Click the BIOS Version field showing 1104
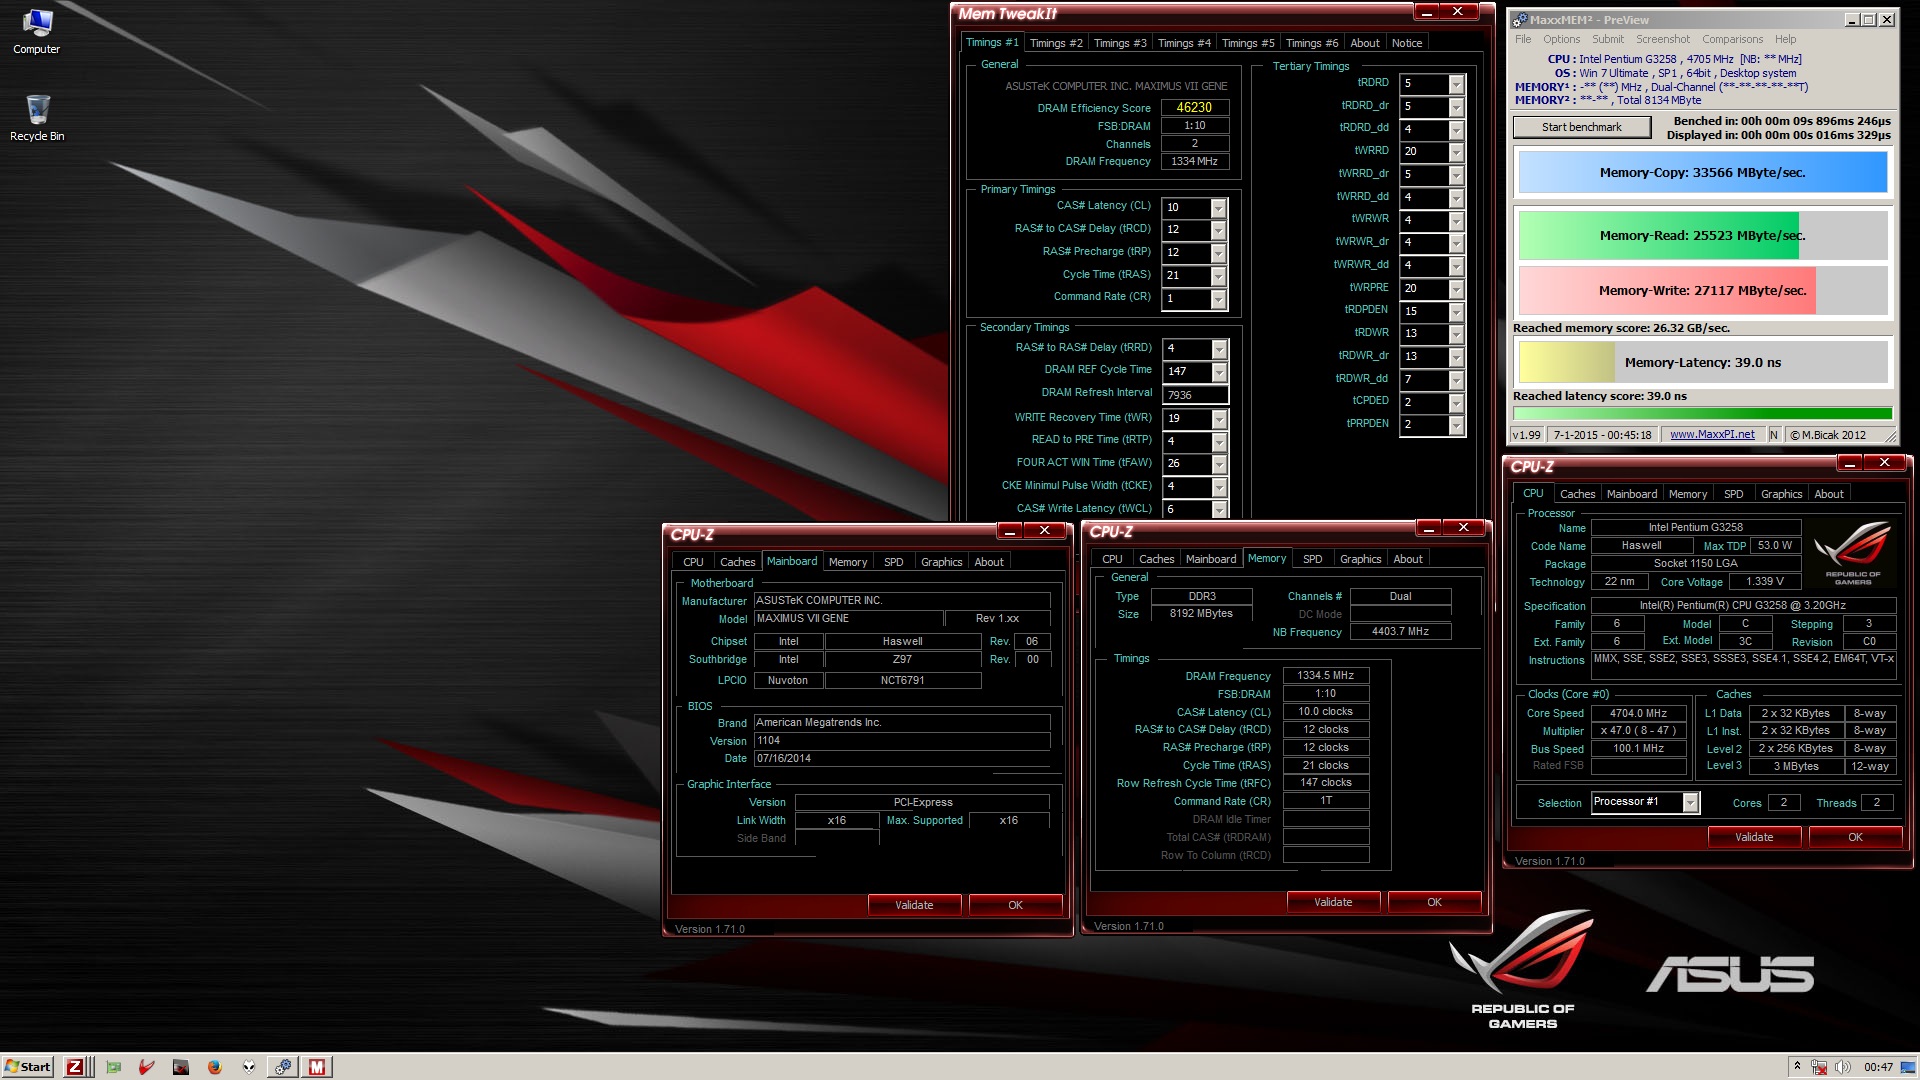The image size is (1920, 1080). click(902, 741)
